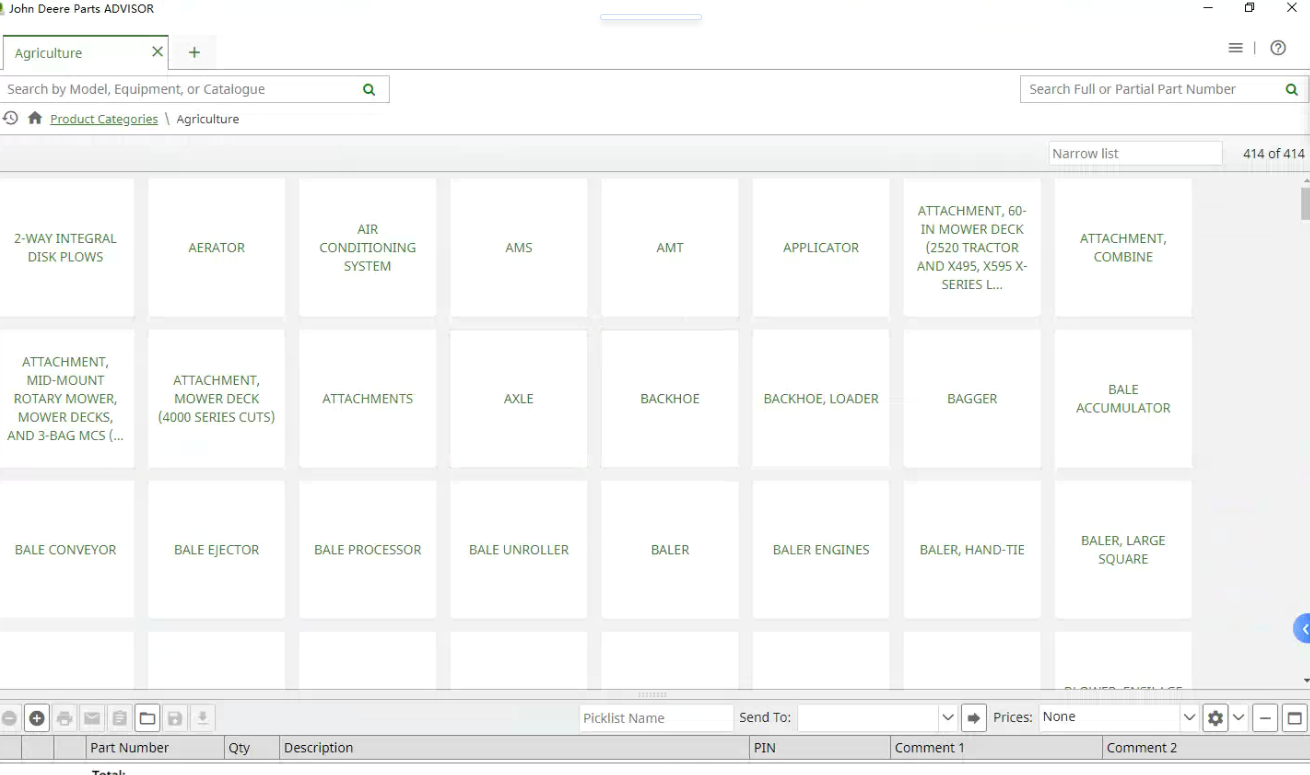1310x775 pixels.
Task: Open the BALE ACCUMULATOR category tile
Action: click(x=1123, y=398)
